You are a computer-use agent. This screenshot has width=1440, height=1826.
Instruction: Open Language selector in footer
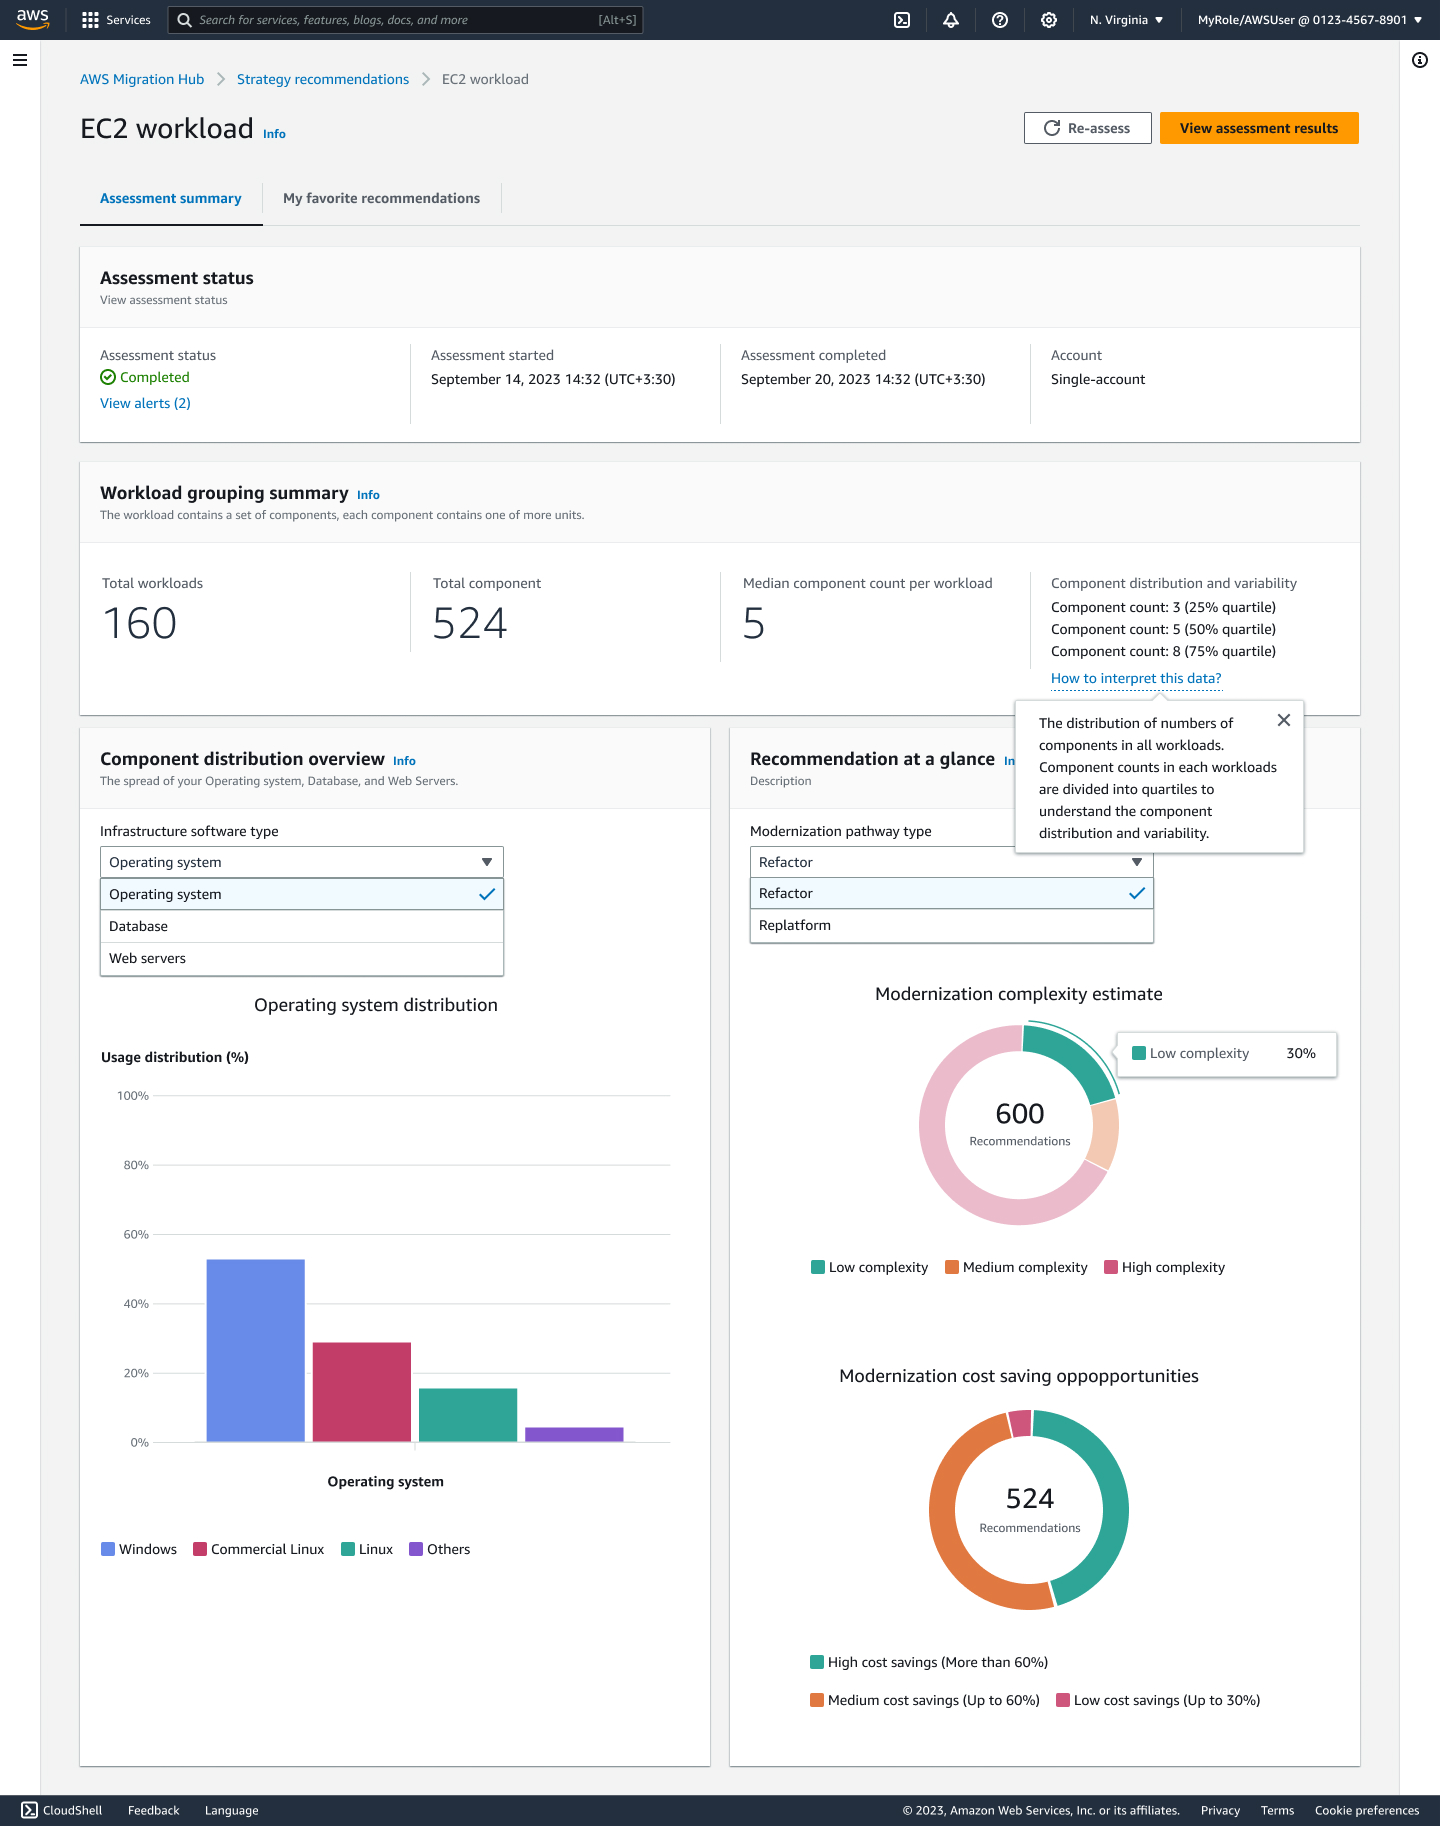click(232, 1810)
